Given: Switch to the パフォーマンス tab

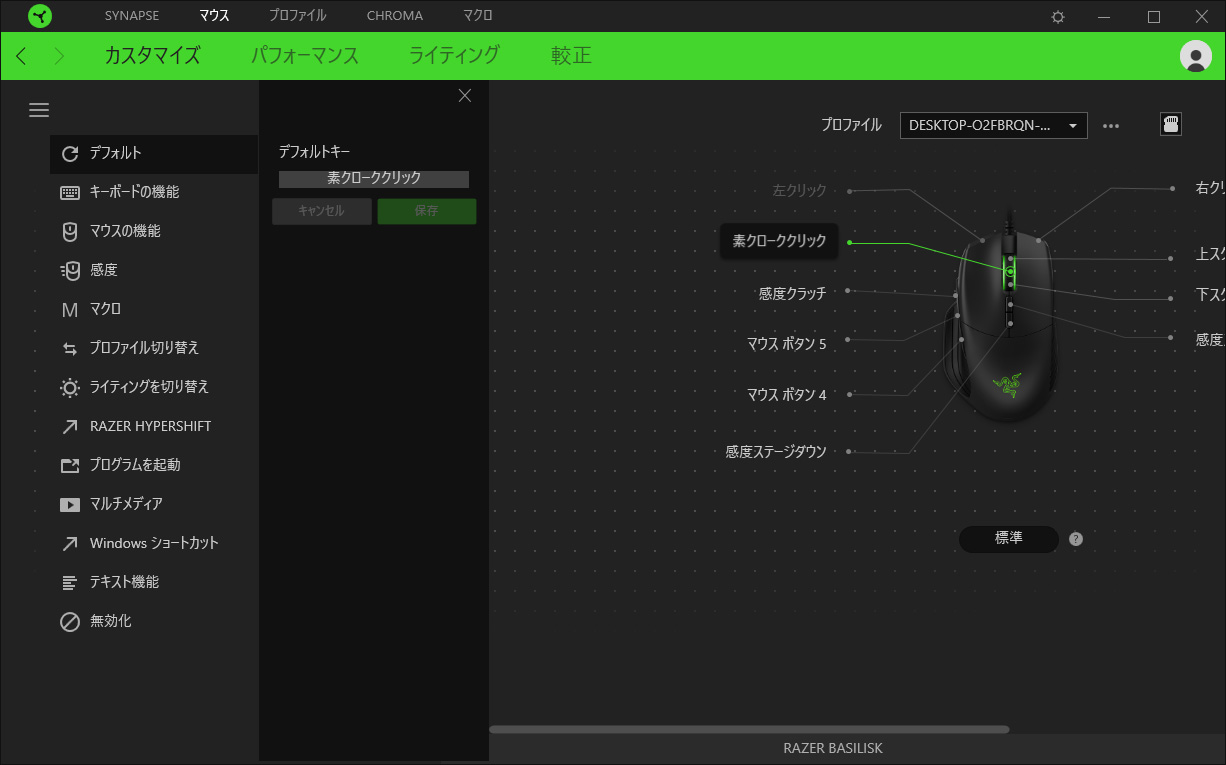Looking at the screenshot, I should 305,56.
